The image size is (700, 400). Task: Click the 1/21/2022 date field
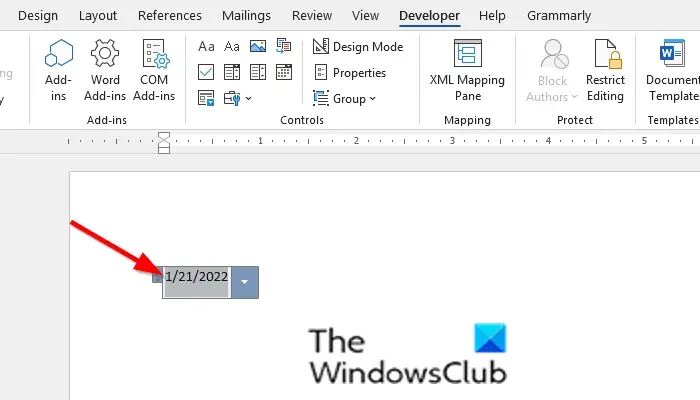click(x=196, y=277)
